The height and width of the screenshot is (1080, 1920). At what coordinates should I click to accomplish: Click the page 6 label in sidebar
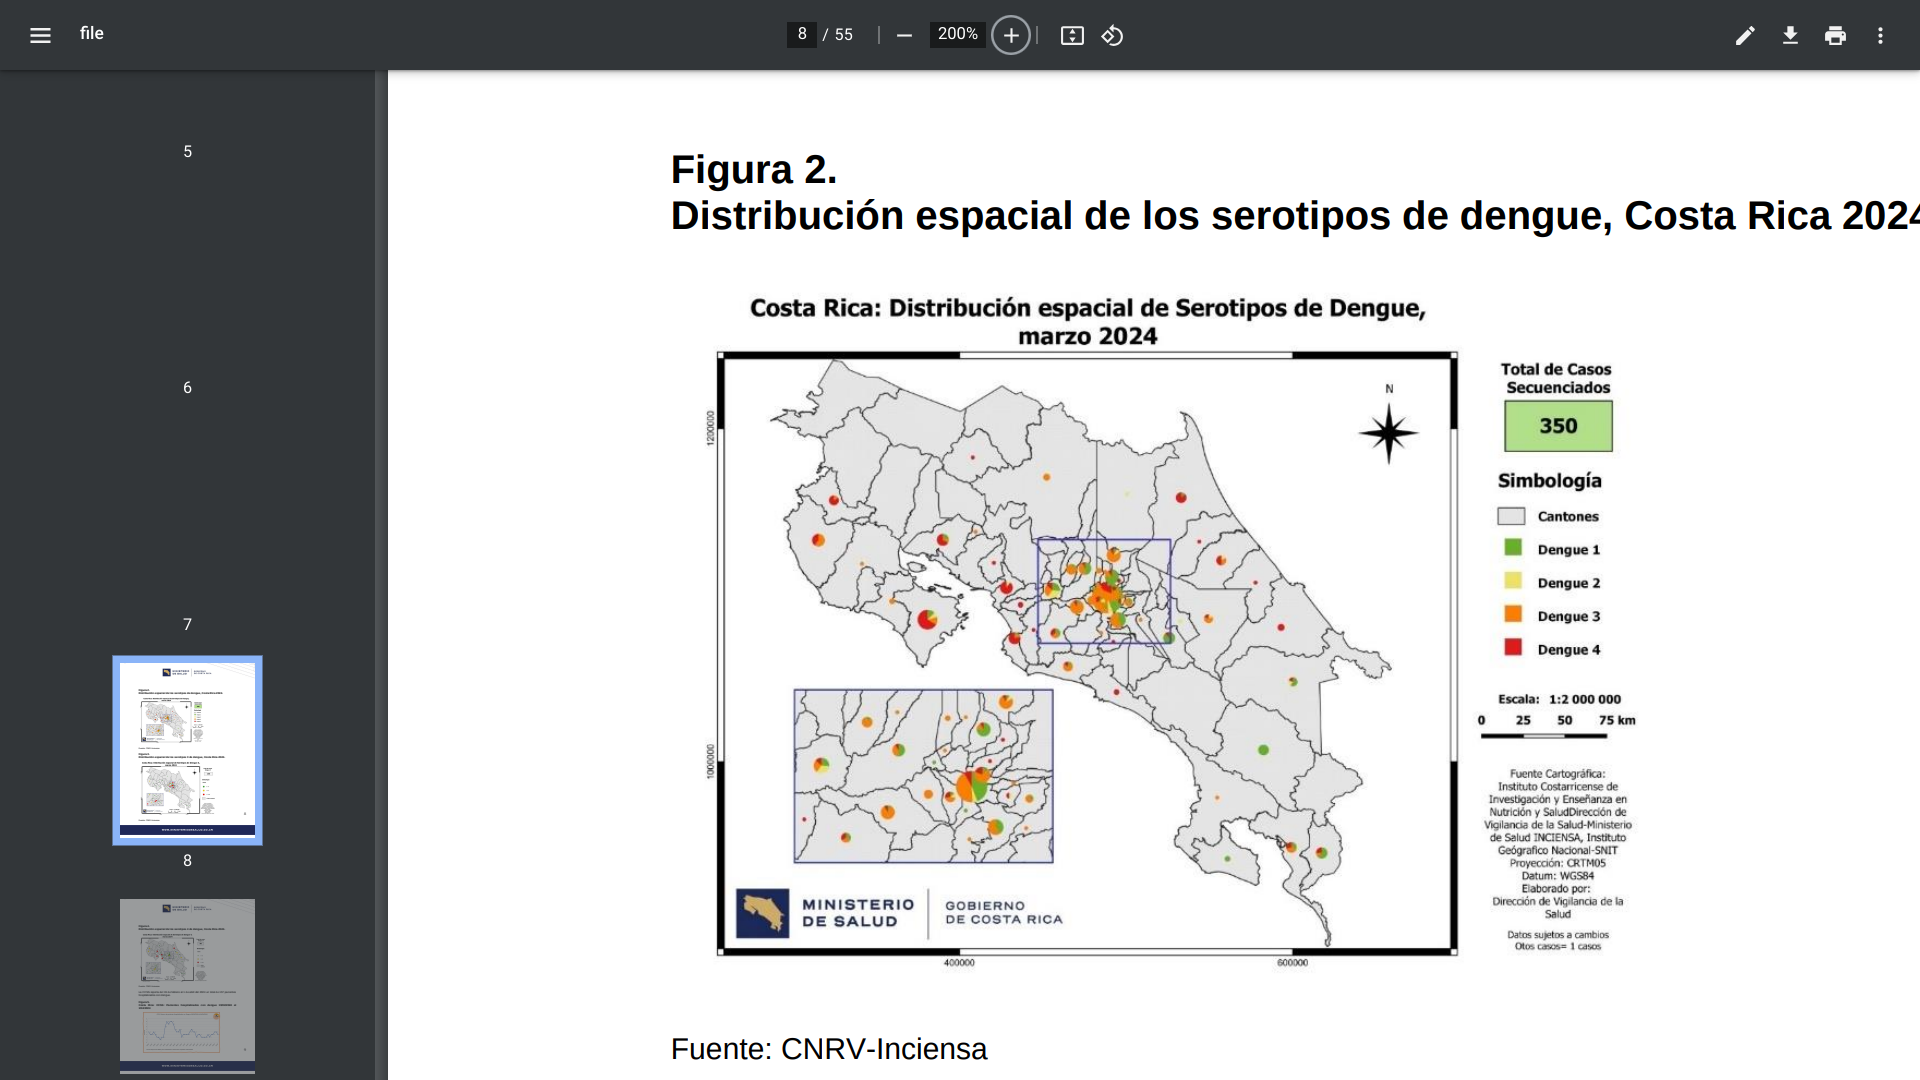point(187,387)
